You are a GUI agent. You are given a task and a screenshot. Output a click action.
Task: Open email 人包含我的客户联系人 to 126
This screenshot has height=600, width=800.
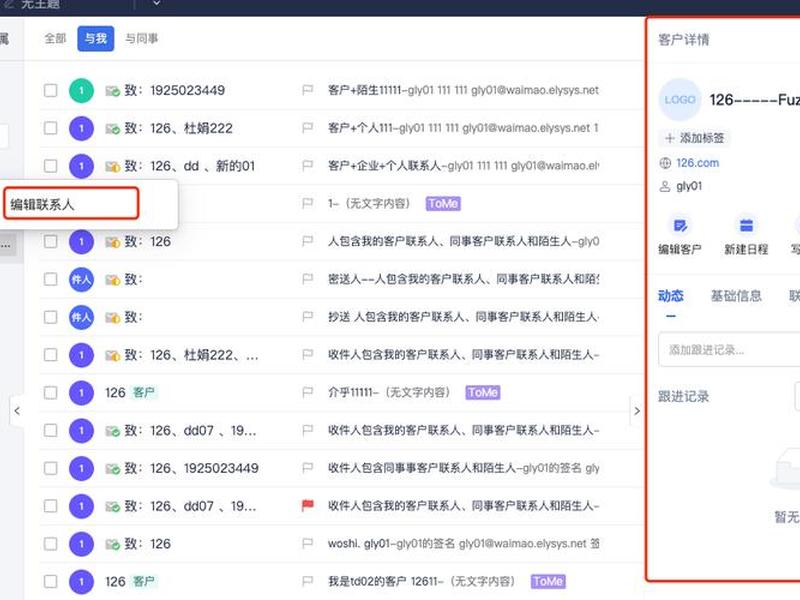pos(463,241)
